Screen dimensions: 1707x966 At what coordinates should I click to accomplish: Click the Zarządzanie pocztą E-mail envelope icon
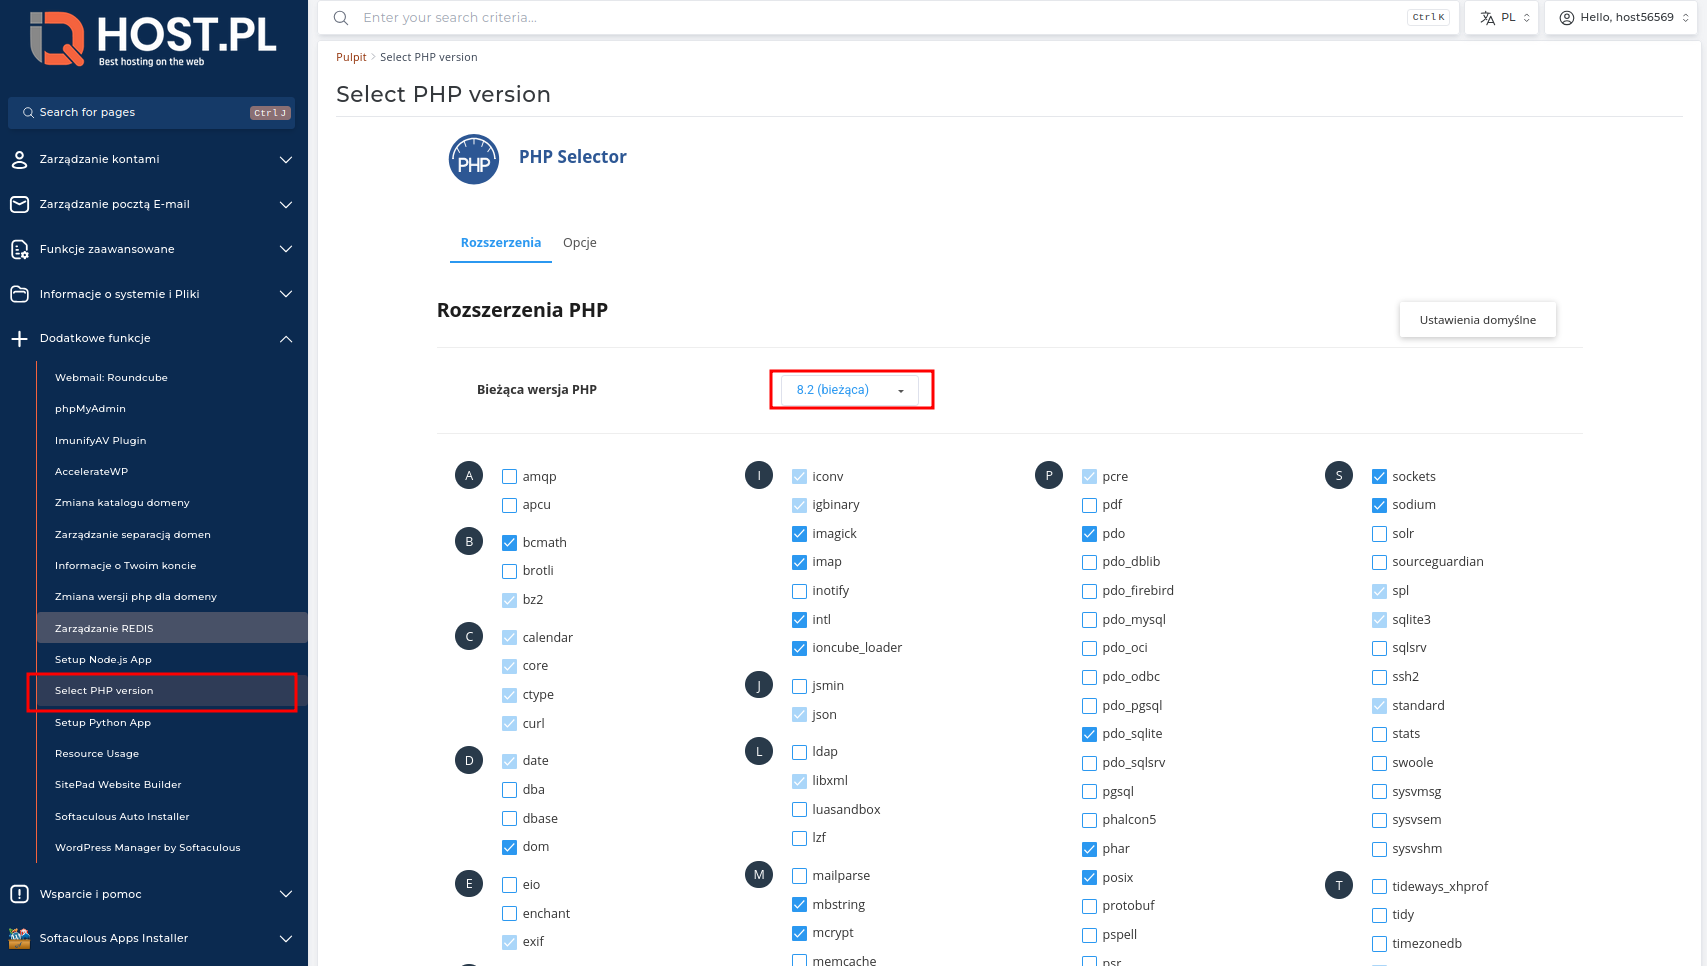coord(19,204)
